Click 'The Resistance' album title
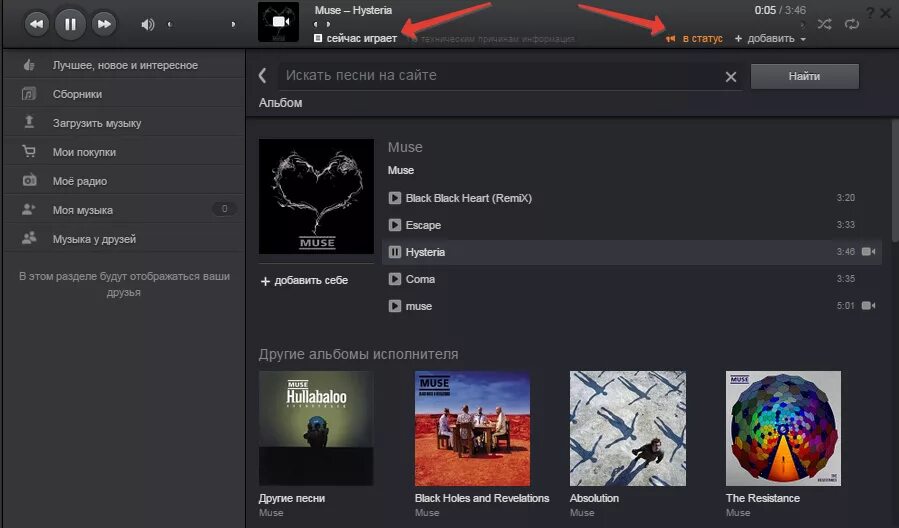Viewport: 899px width, 528px height. click(x=763, y=498)
